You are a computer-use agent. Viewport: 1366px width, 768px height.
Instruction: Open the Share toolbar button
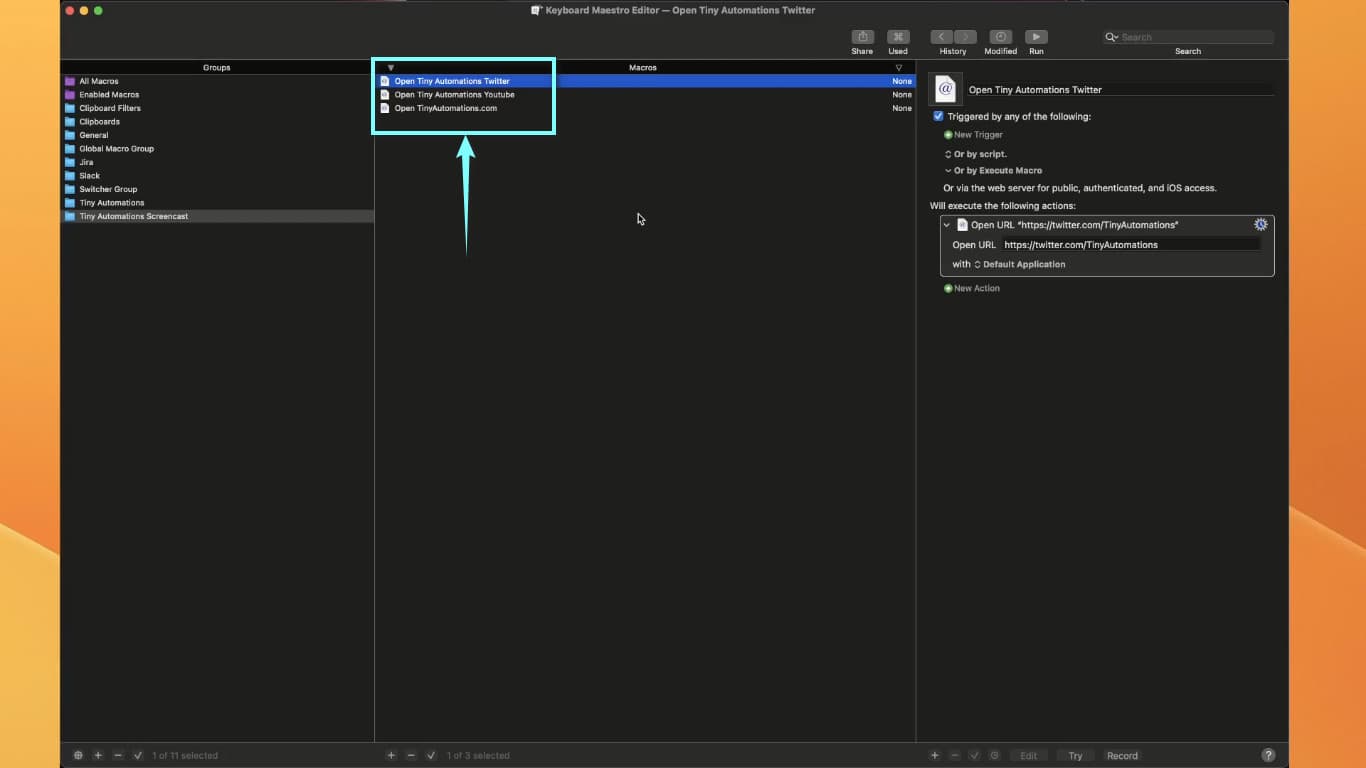click(862, 37)
